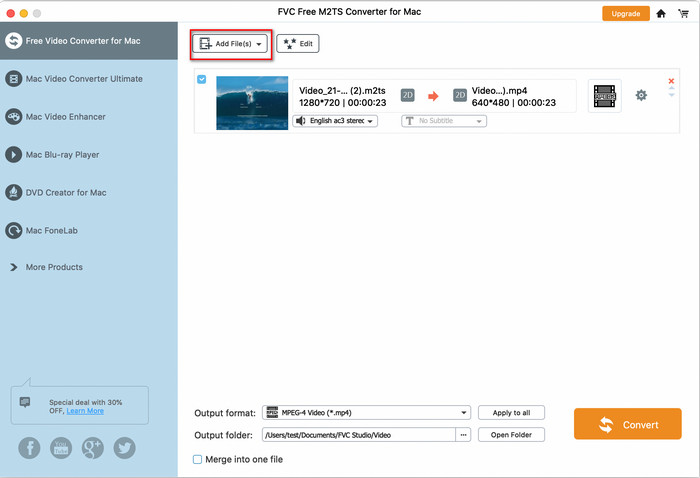Click Apply to all button

click(x=511, y=413)
